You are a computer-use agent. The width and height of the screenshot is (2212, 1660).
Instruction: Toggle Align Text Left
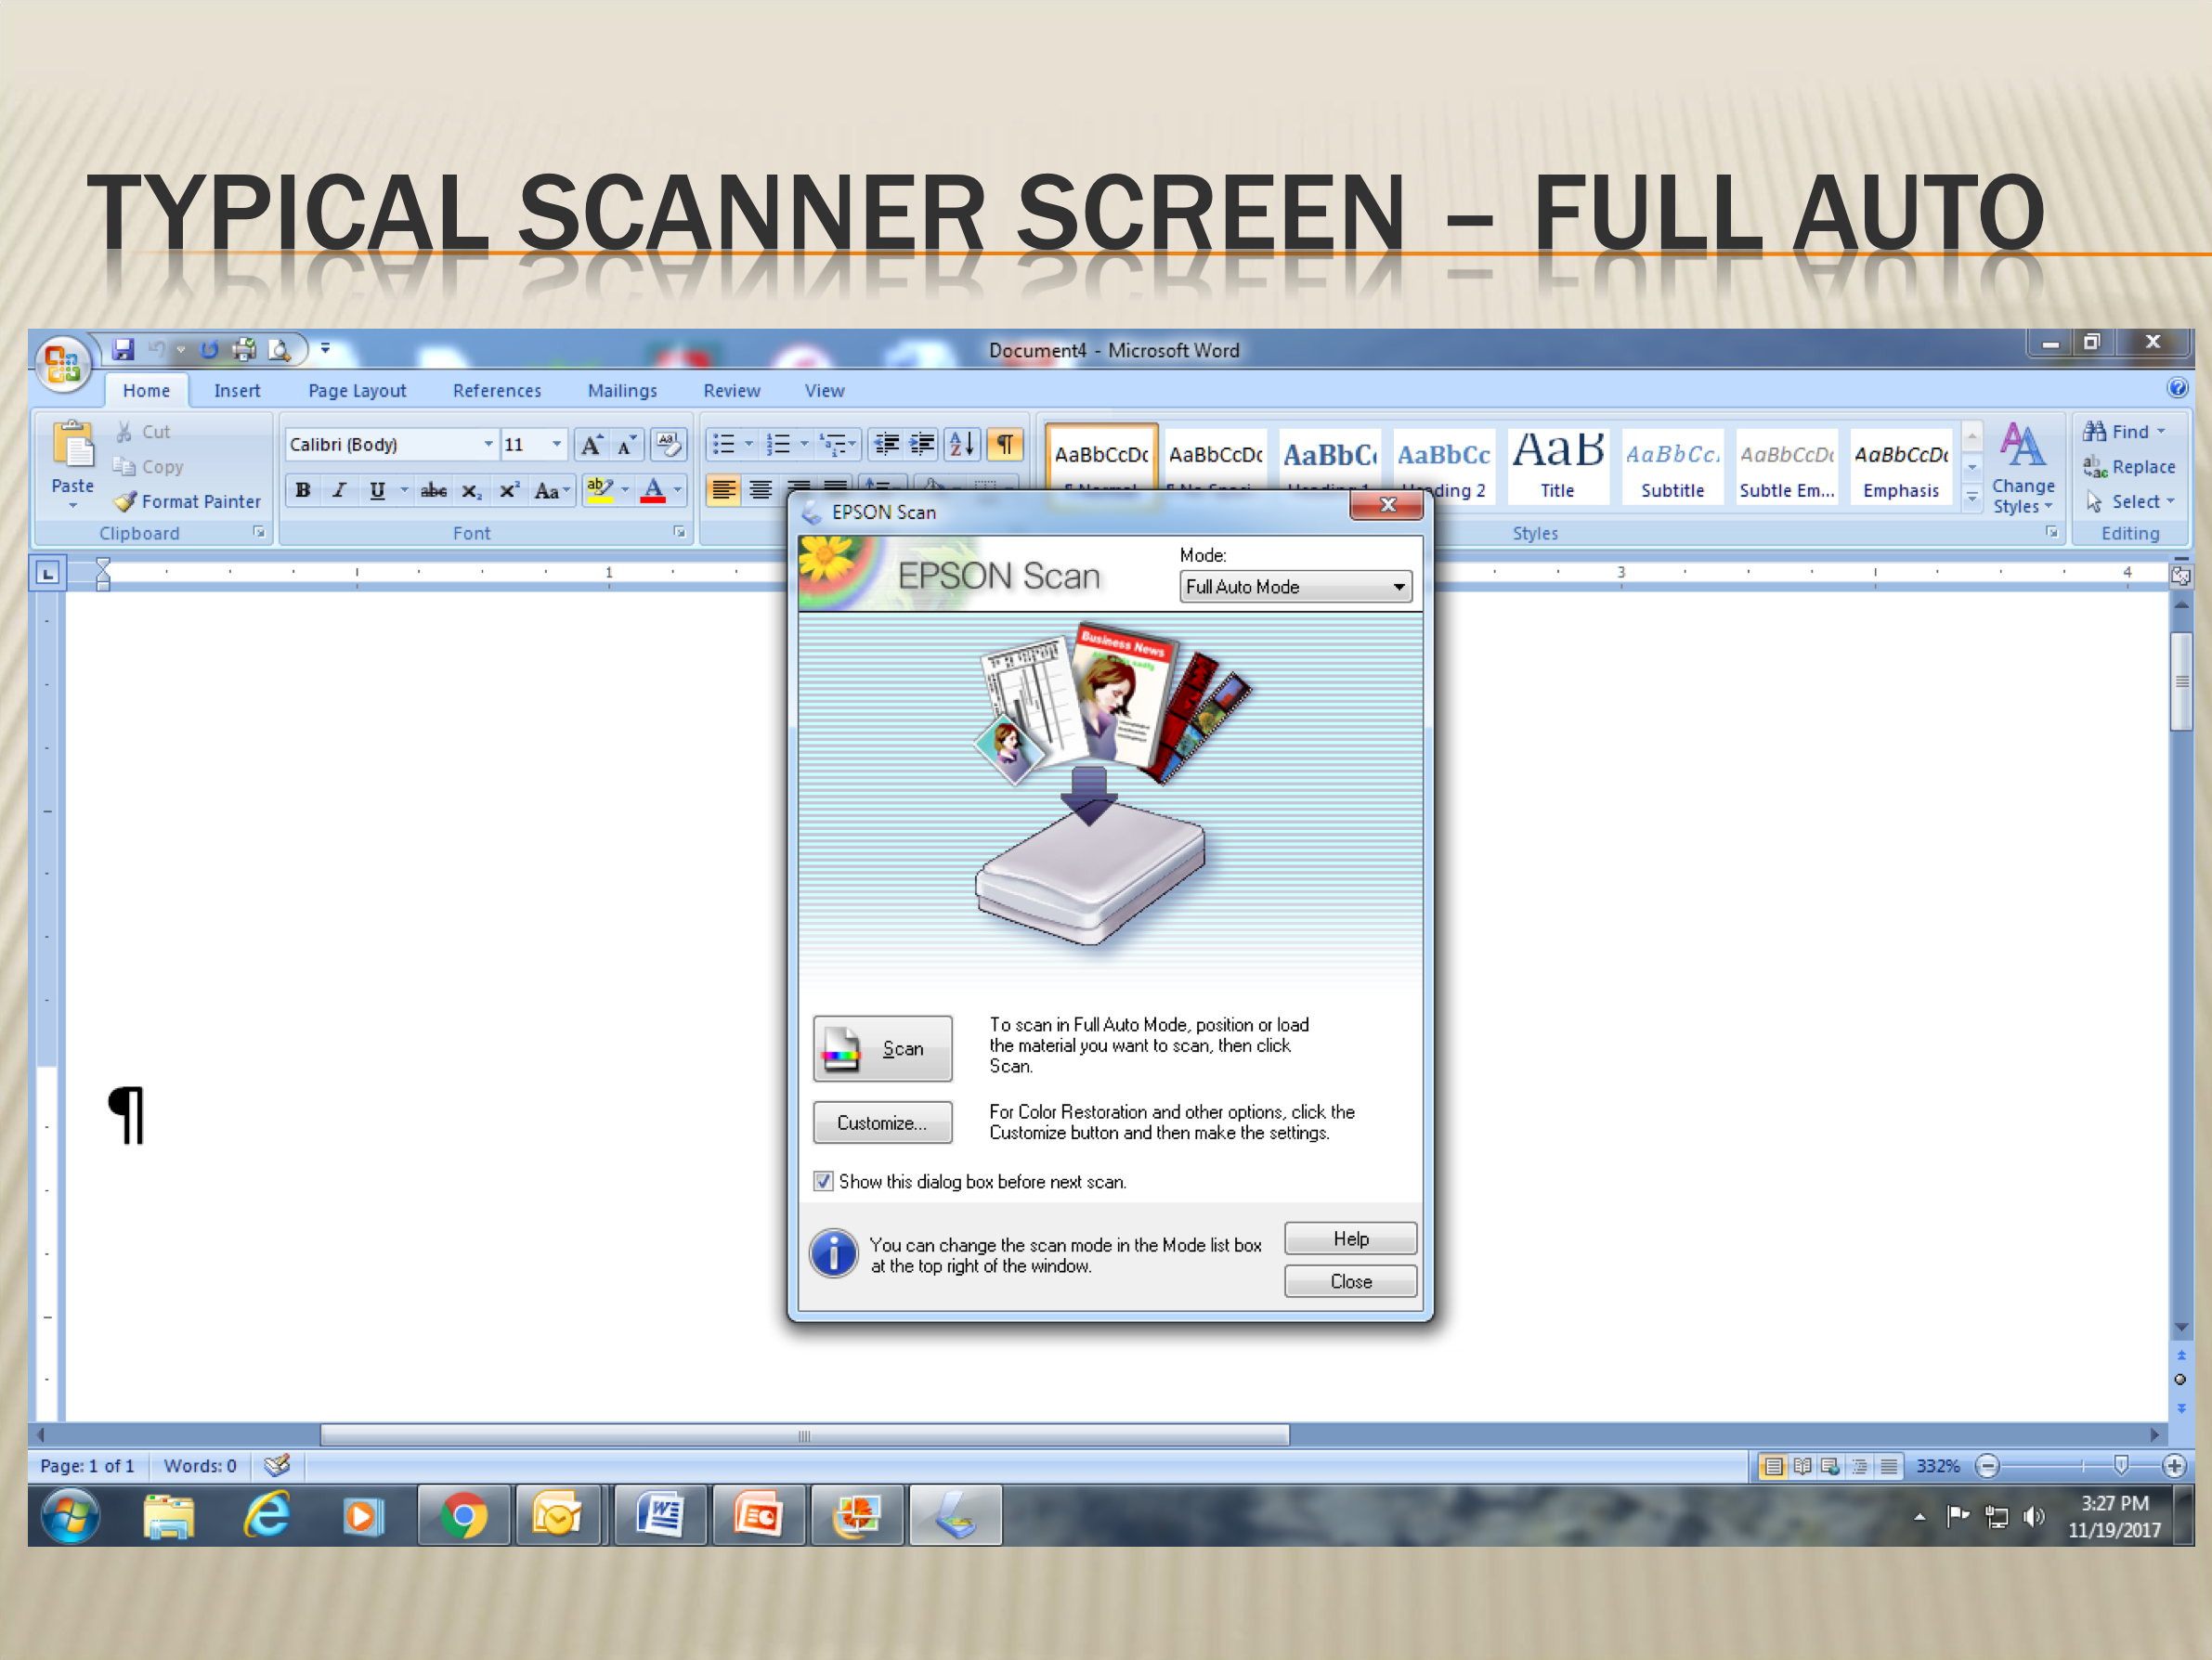[723, 490]
